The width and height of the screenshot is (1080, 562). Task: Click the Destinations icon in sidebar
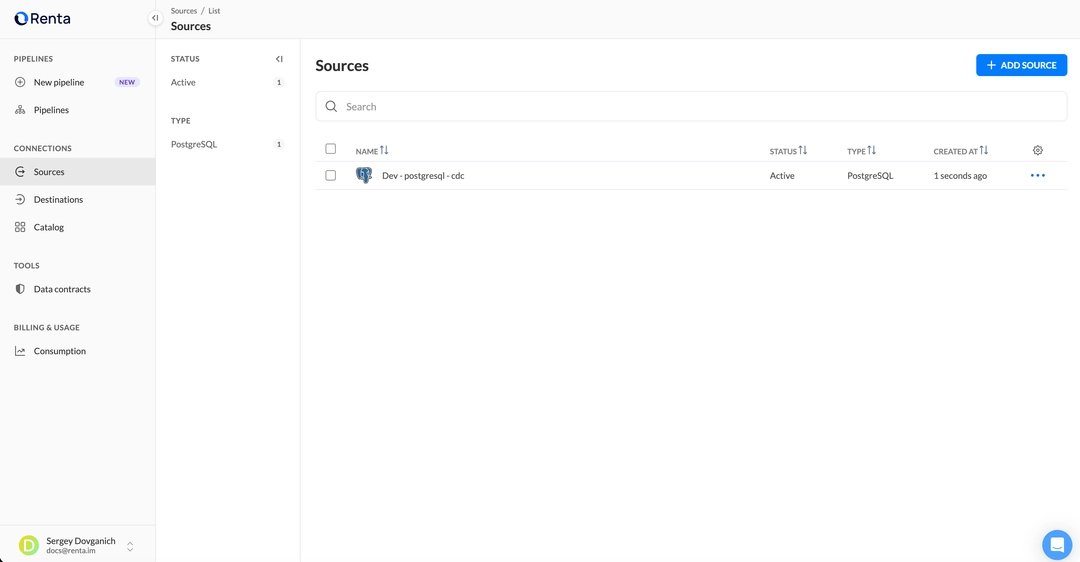pyautogui.click(x=20, y=199)
